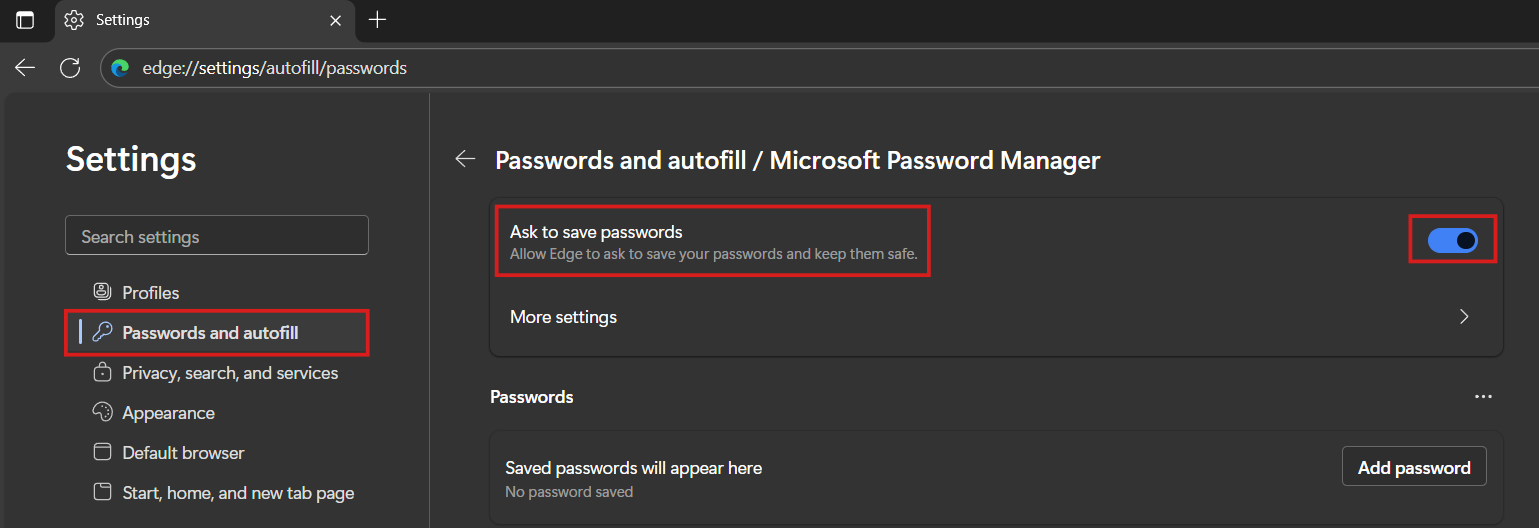
Task: Click the Add password button
Action: click(x=1413, y=467)
